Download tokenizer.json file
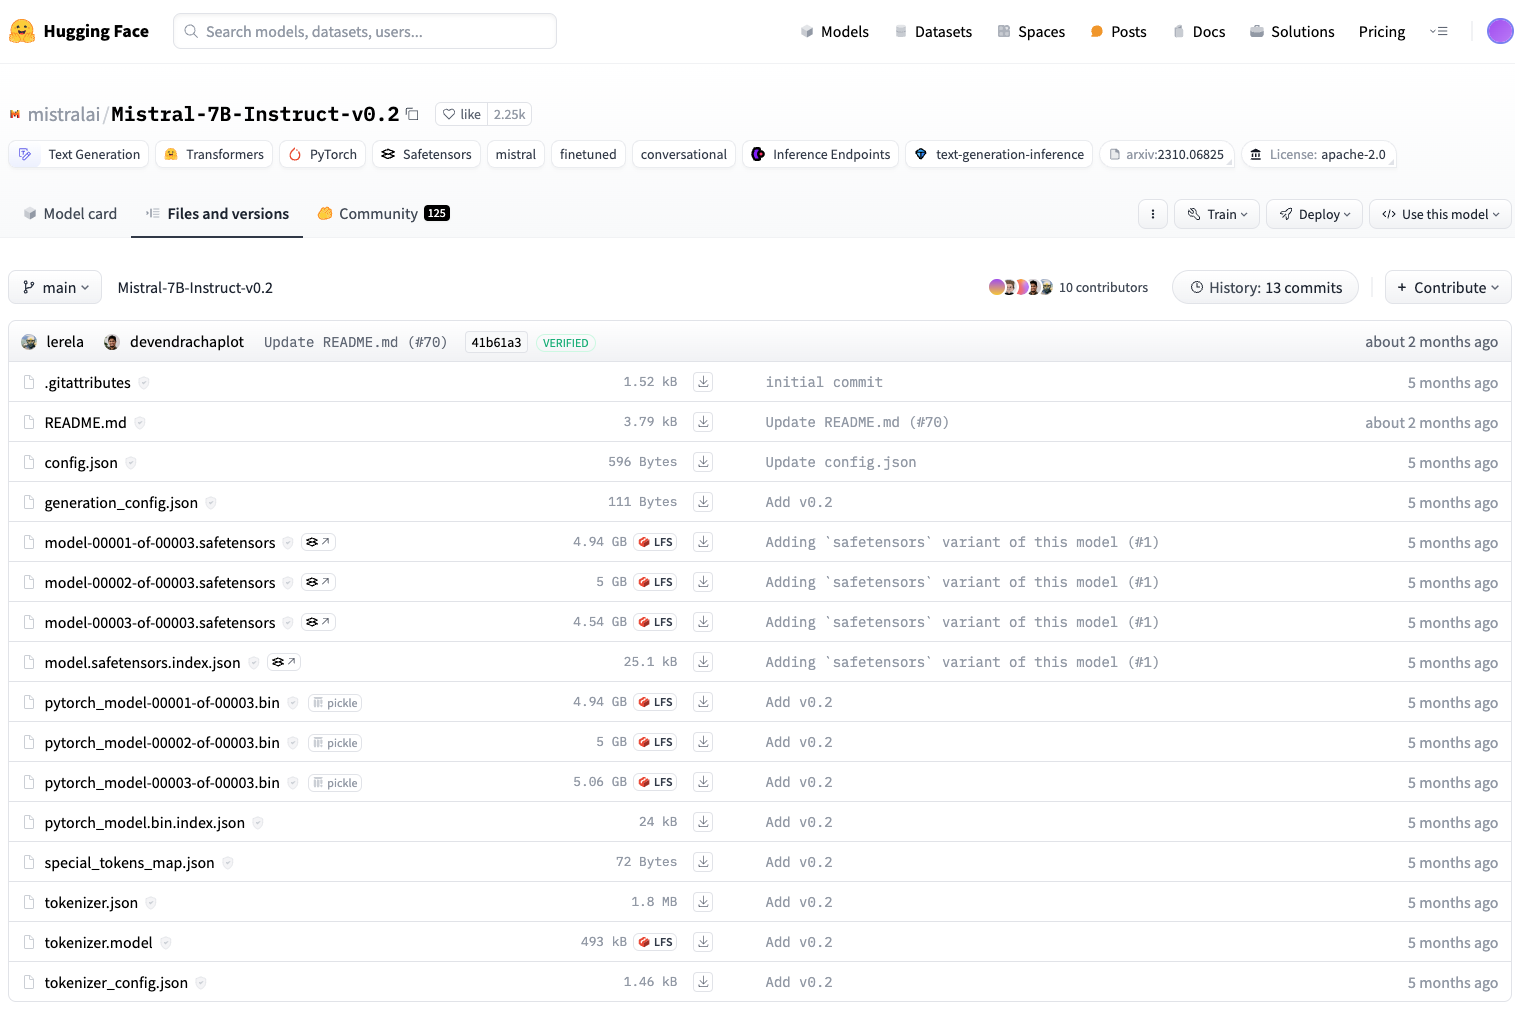The image size is (1515, 1018). click(x=703, y=902)
